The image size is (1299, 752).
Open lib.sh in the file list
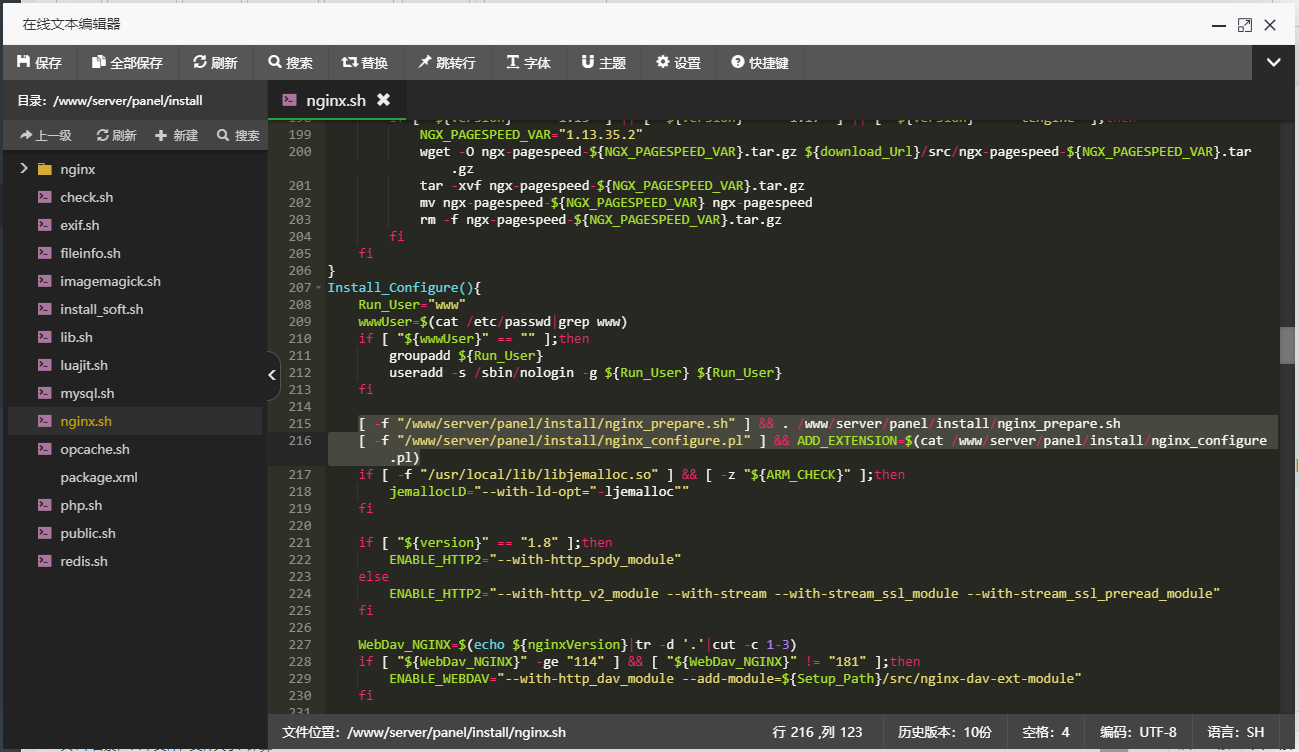(76, 337)
